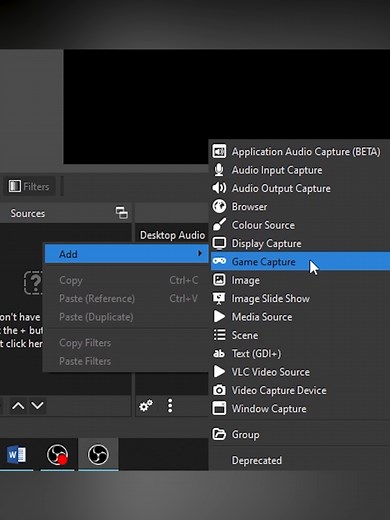Click the Scene list icon
The height and width of the screenshot is (520, 390).
tap(219, 335)
